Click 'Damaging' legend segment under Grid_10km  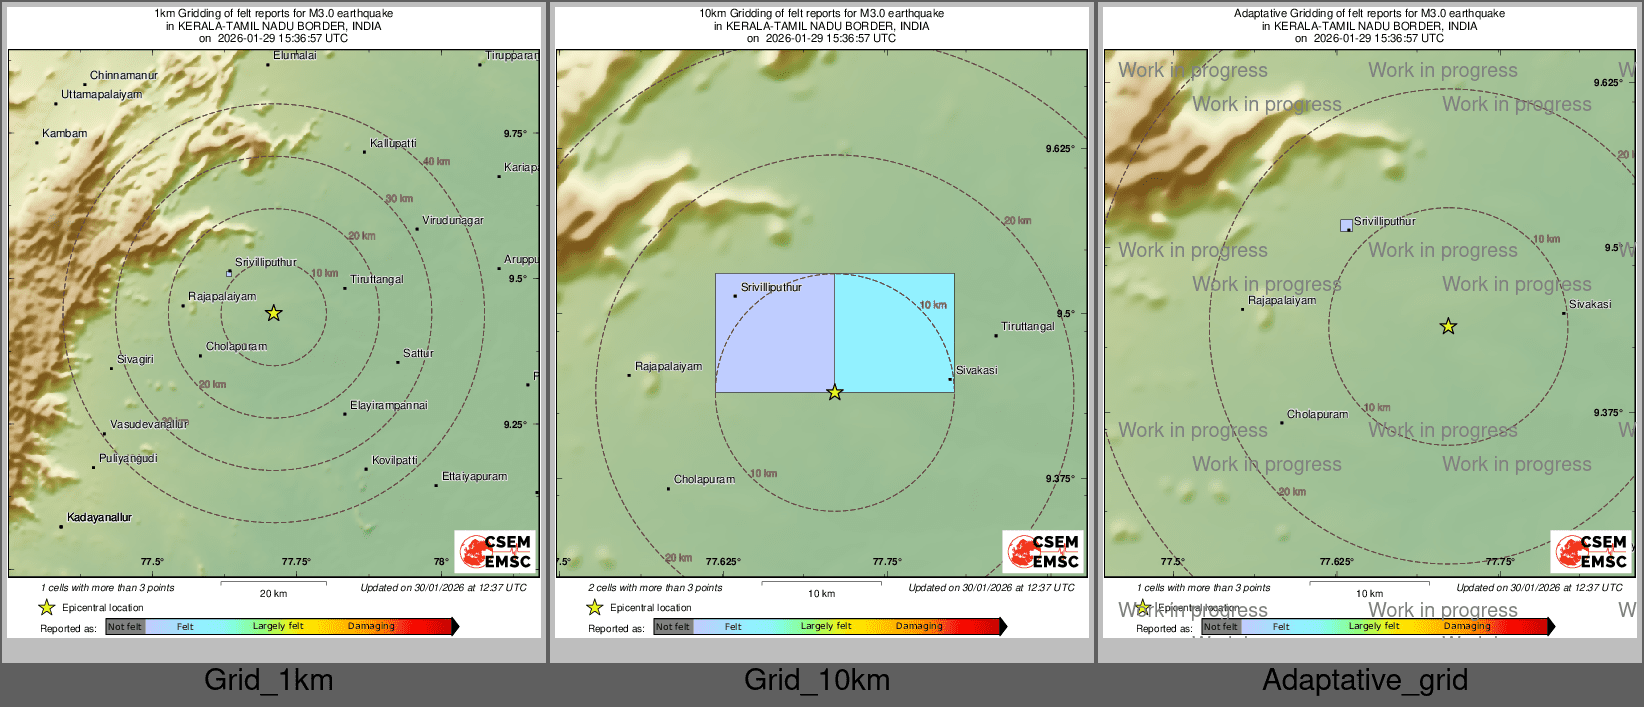pos(920,626)
